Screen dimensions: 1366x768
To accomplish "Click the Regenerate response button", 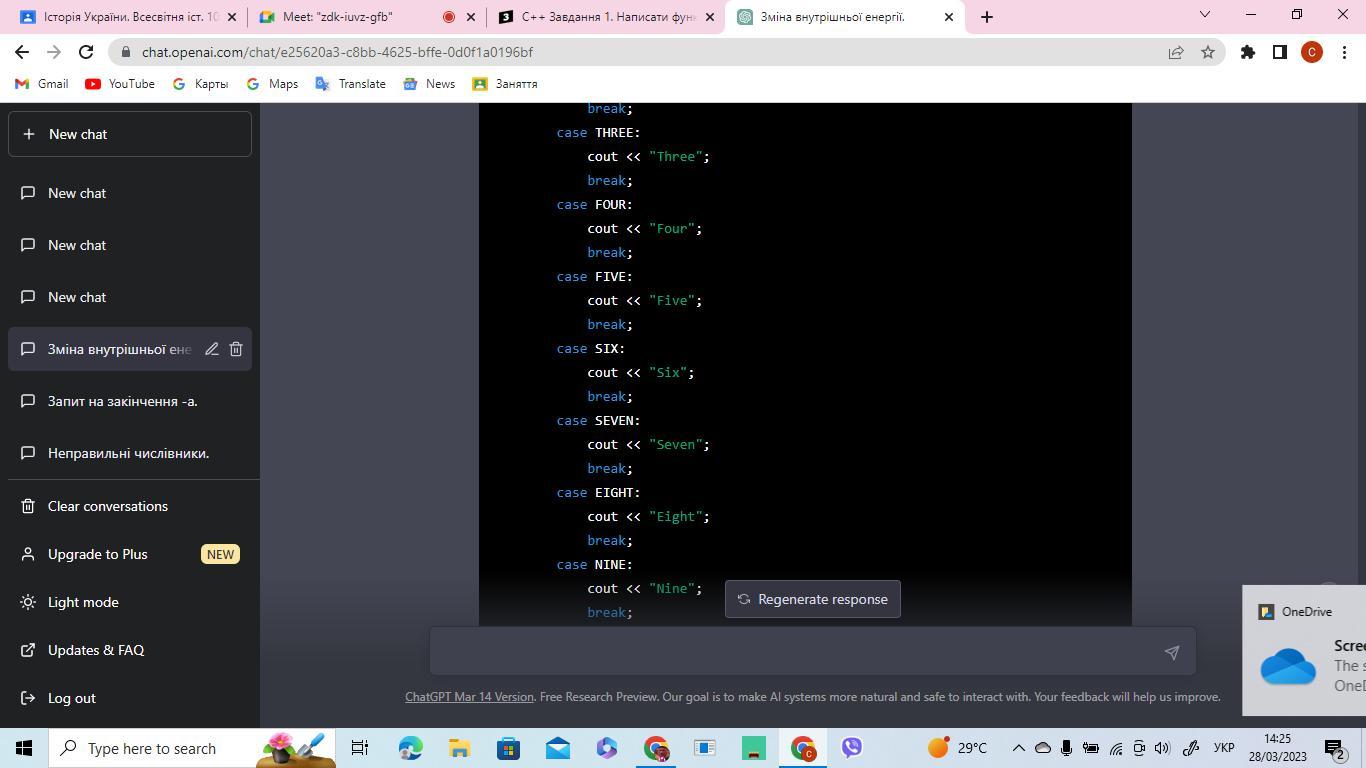I will click(812, 599).
